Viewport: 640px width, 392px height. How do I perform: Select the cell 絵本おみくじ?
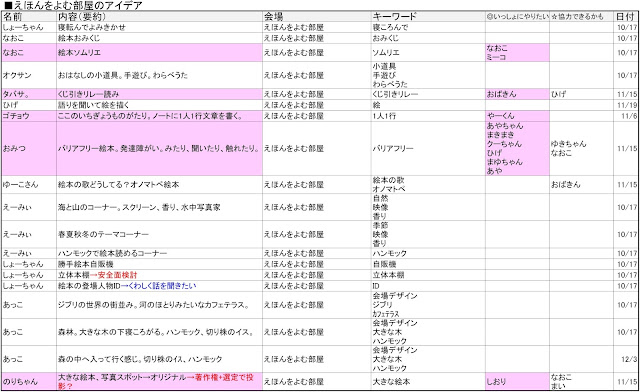(159, 38)
